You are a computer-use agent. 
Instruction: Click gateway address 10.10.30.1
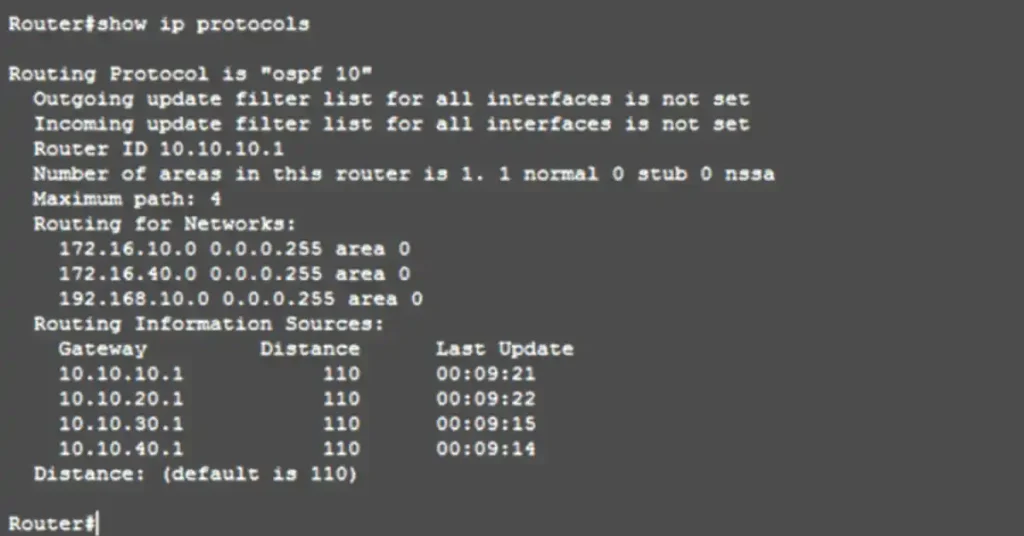click(121, 424)
